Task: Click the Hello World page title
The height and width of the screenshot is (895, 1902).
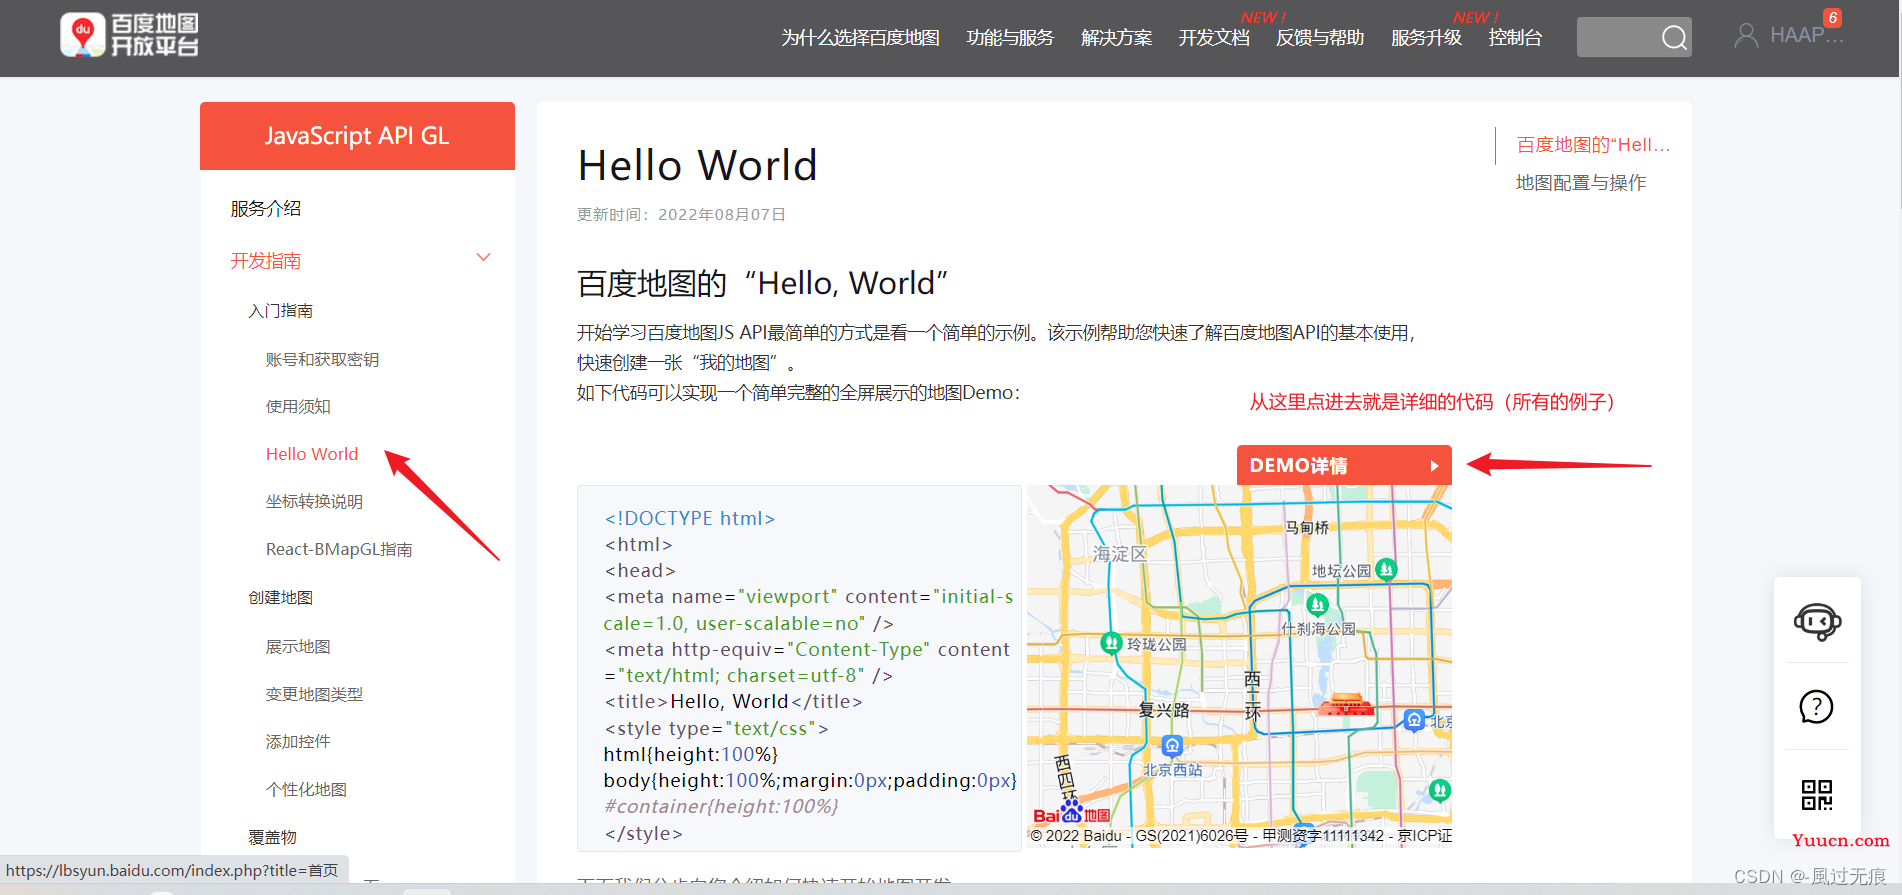Action: coord(698,166)
